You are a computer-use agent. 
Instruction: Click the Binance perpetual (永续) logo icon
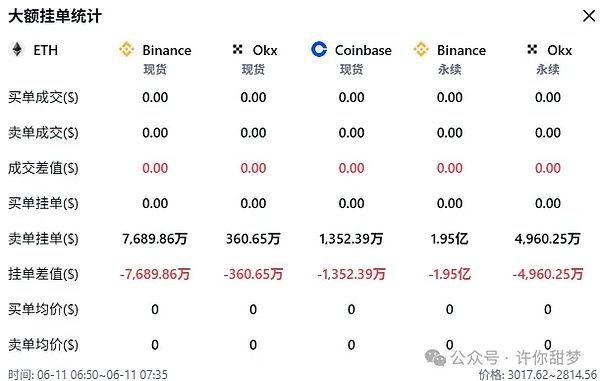tap(421, 49)
